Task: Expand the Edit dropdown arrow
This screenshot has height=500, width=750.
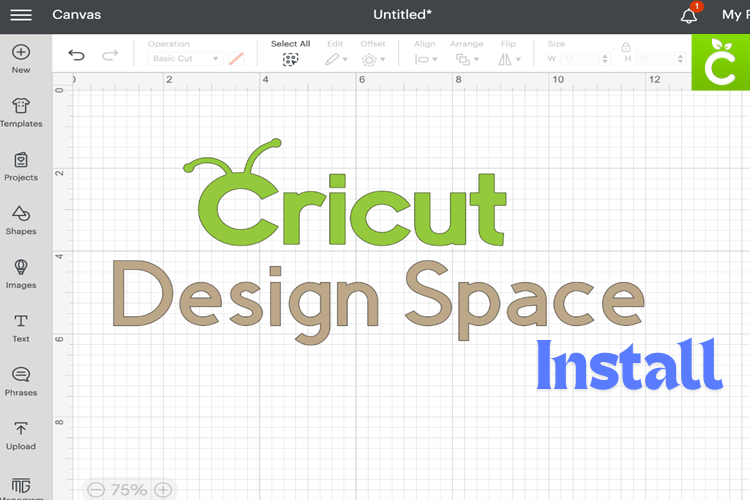Action: pos(345,60)
